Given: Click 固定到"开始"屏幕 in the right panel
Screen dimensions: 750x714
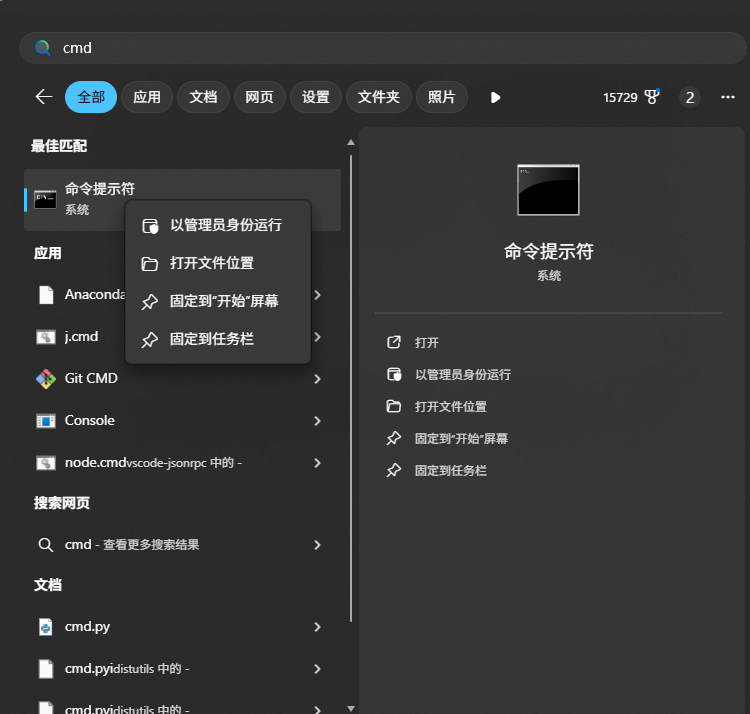Looking at the screenshot, I should pyautogui.click(x=461, y=439).
